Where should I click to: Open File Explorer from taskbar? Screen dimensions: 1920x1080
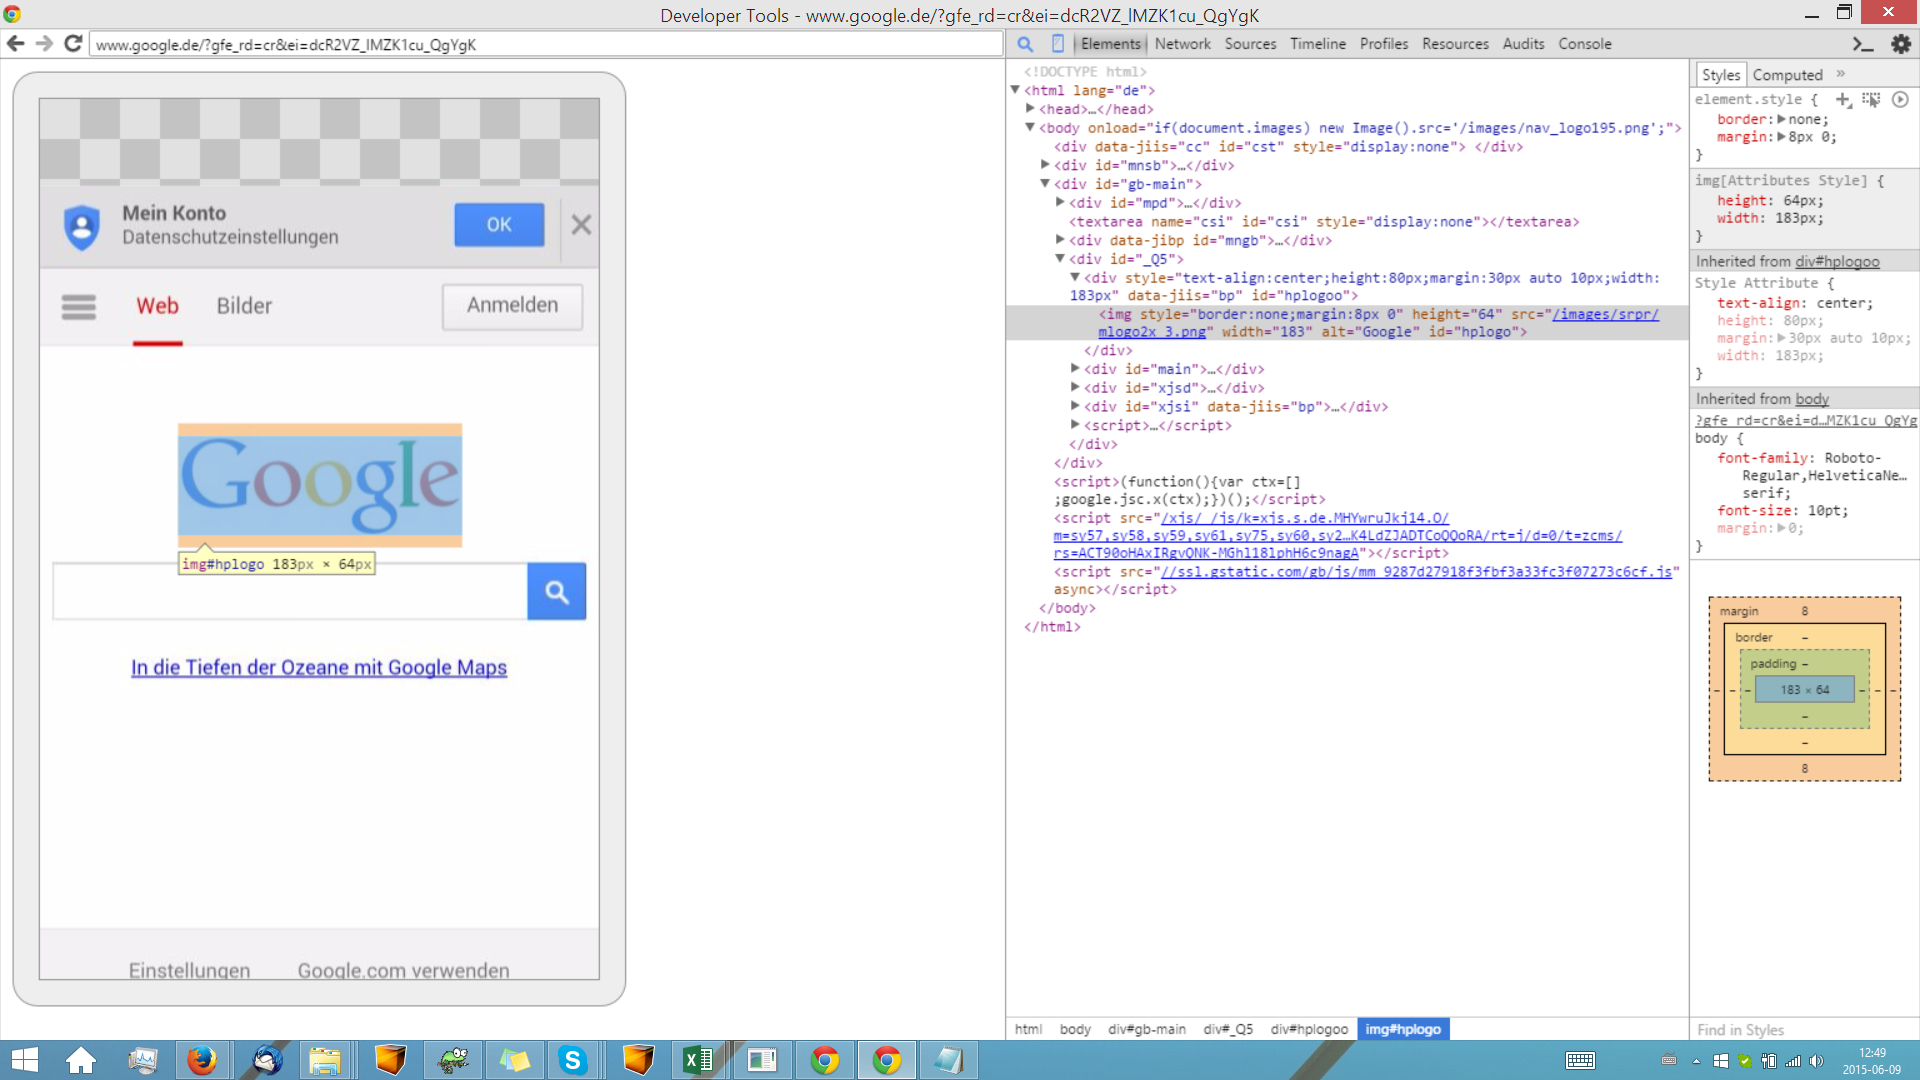325,1060
